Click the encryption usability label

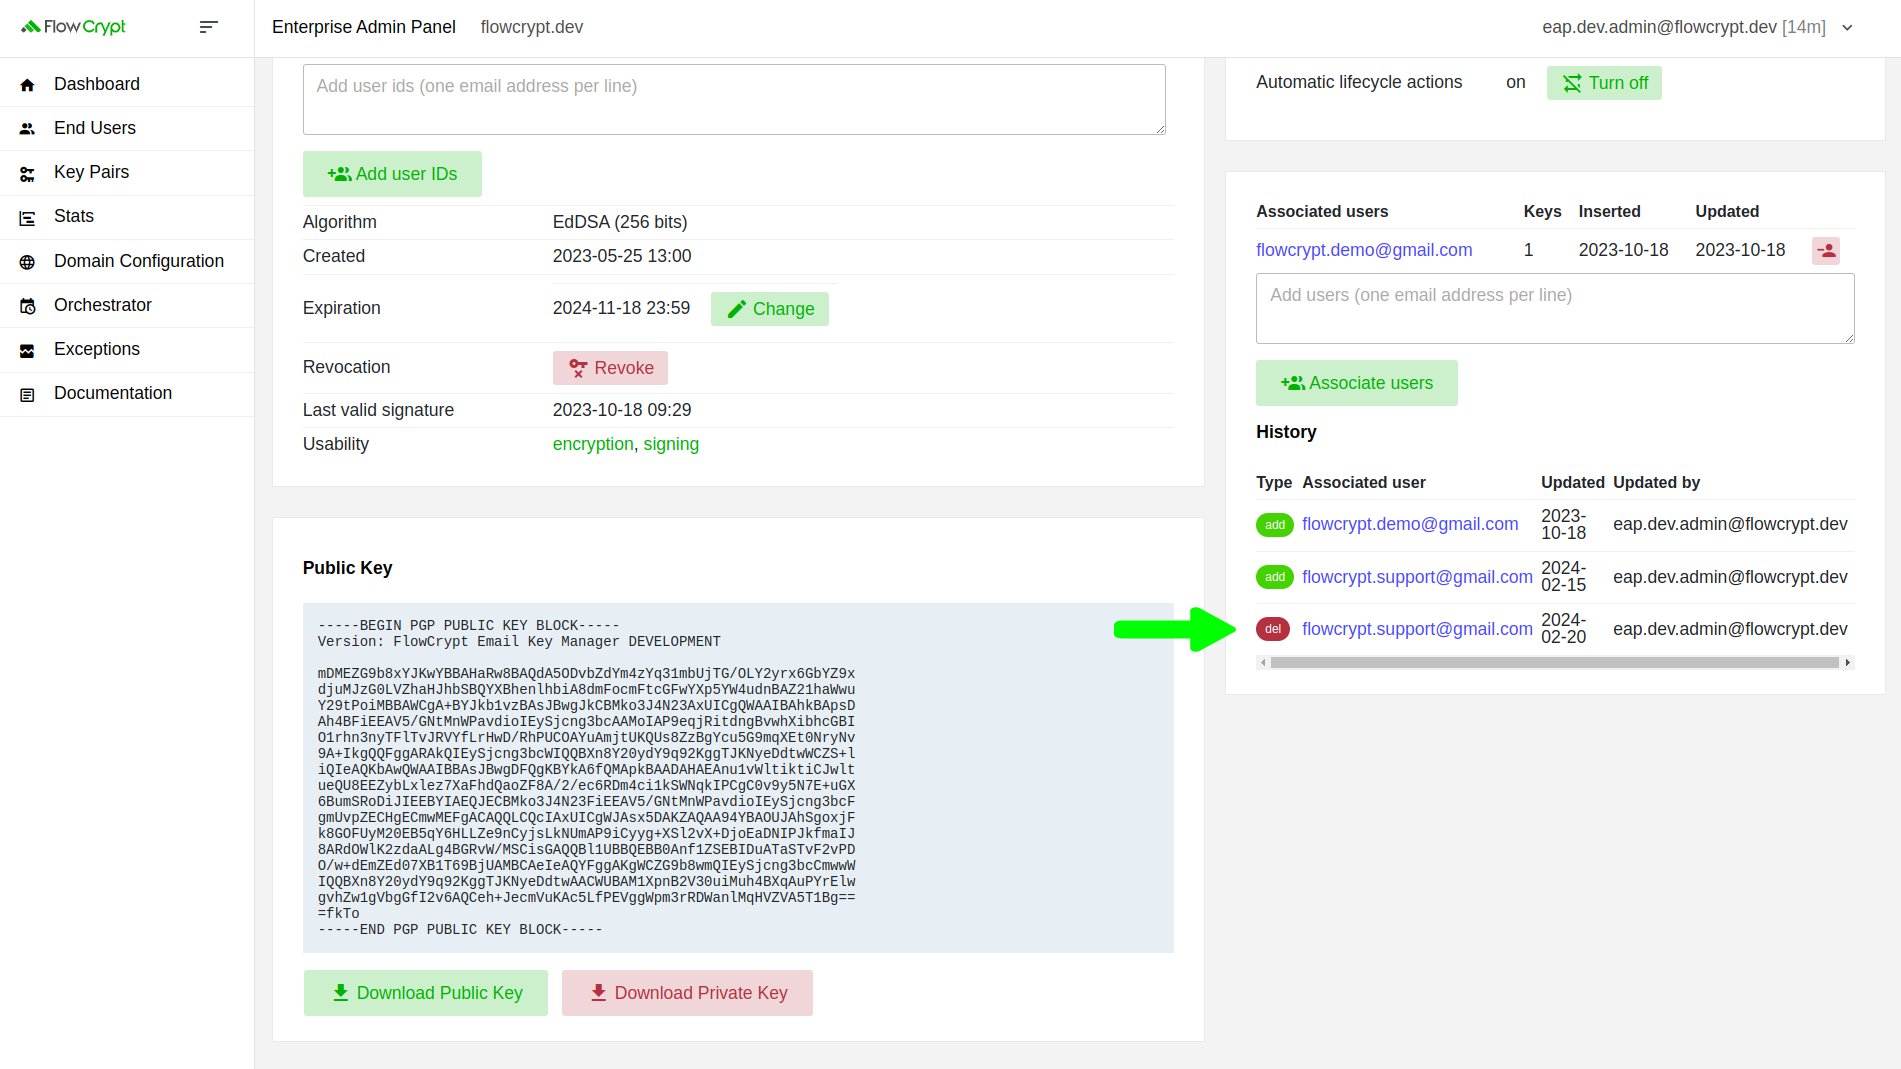(x=593, y=444)
